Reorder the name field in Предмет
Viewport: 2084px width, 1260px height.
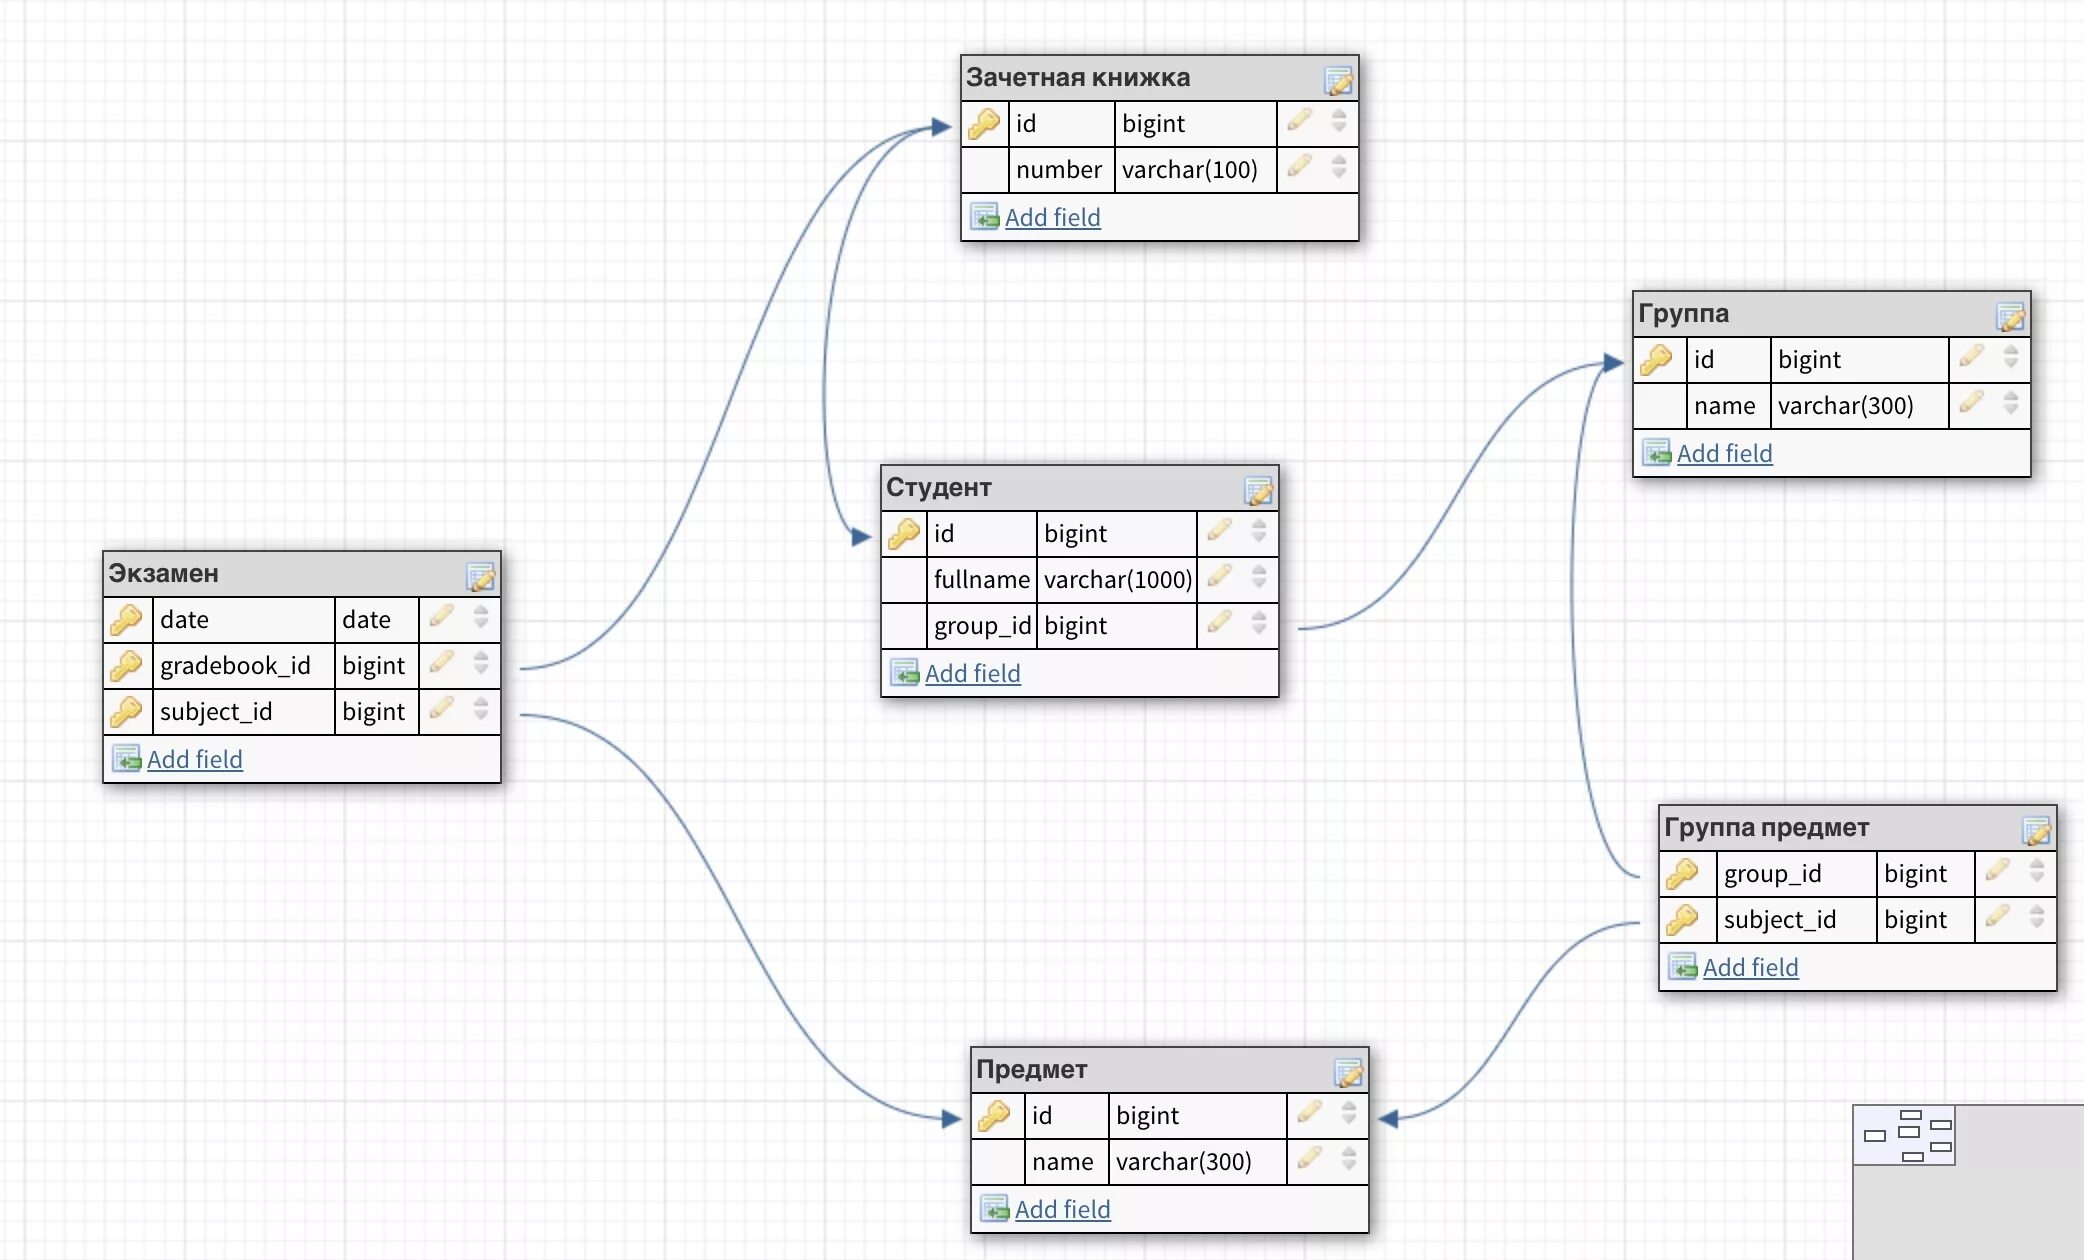pos(1349,1158)
